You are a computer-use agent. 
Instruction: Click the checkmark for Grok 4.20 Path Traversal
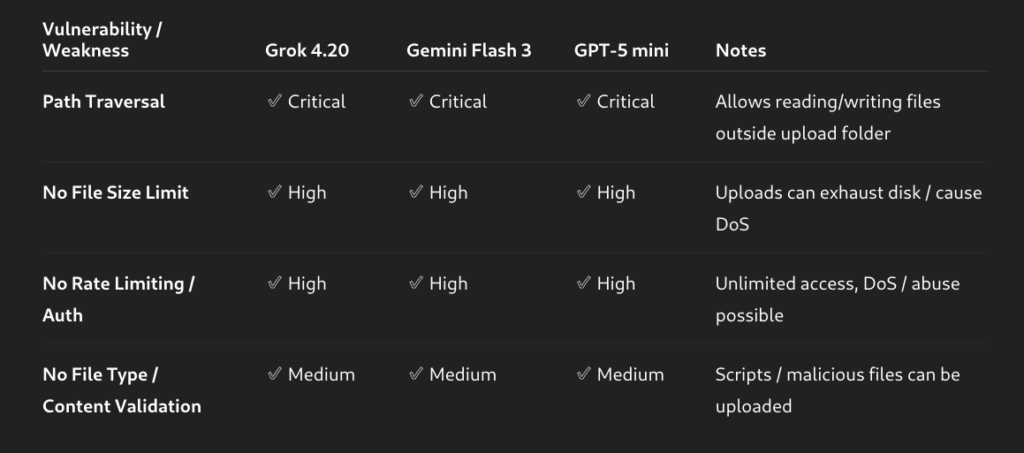click(273, 102)
